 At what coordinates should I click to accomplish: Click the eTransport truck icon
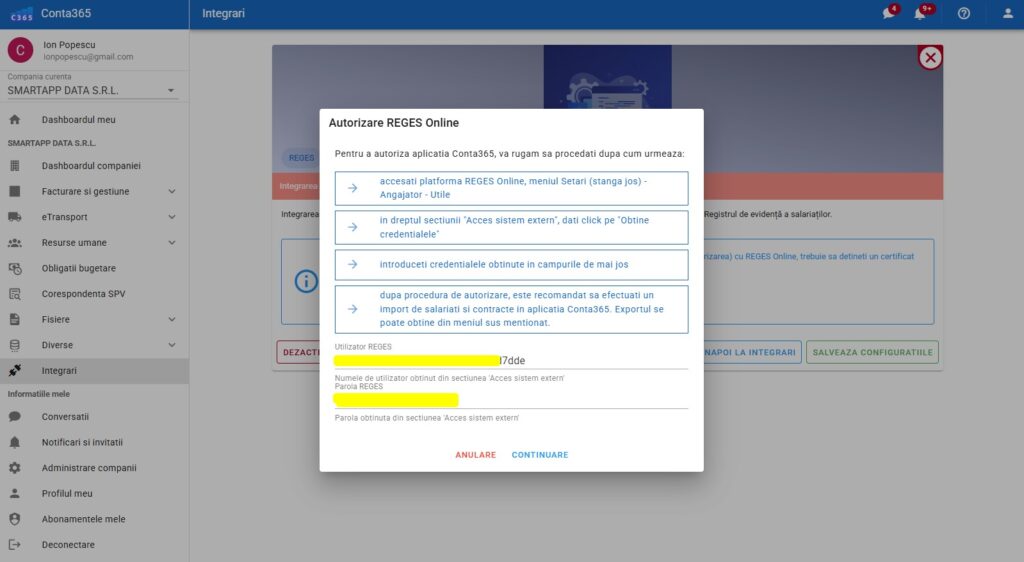pyautogui.click(x=14, y=217)
